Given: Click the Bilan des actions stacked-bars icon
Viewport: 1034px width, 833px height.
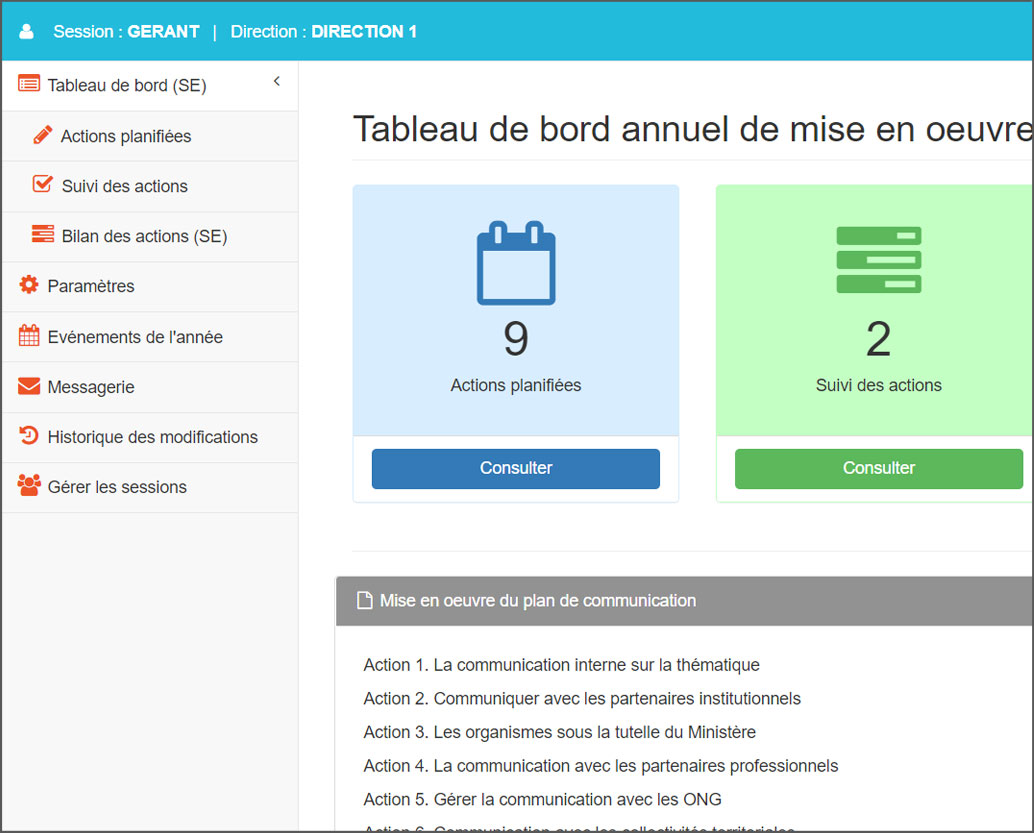Looking at the screenshot, I should pos(43,234).
